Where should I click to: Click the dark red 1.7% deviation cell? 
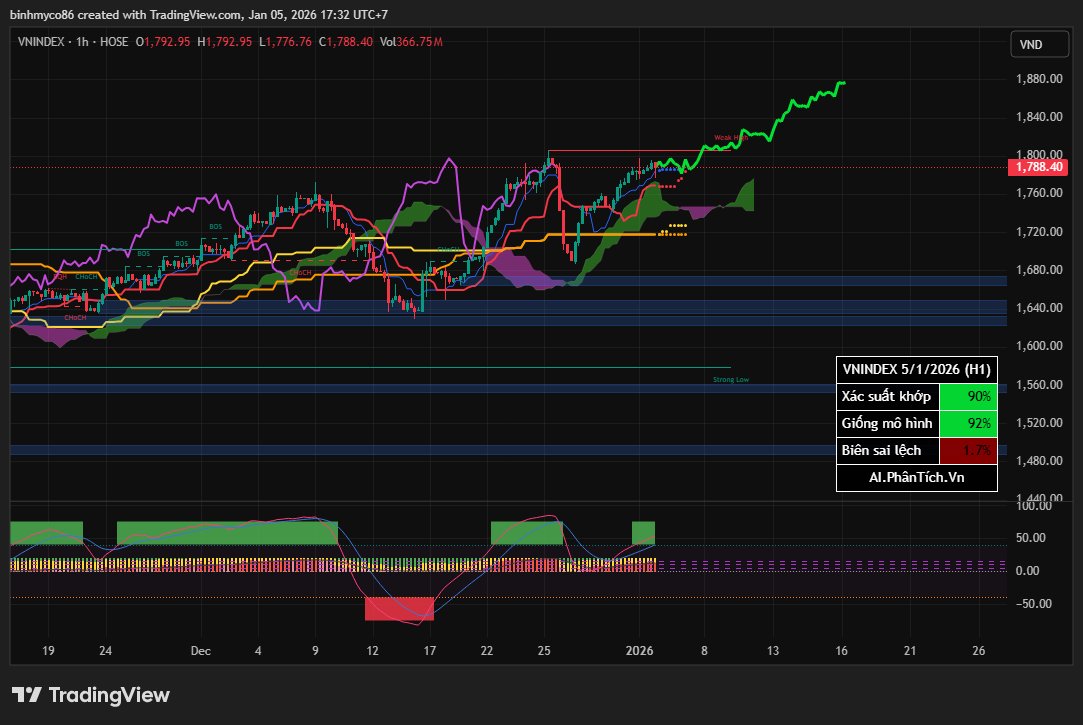click(968, 451)
